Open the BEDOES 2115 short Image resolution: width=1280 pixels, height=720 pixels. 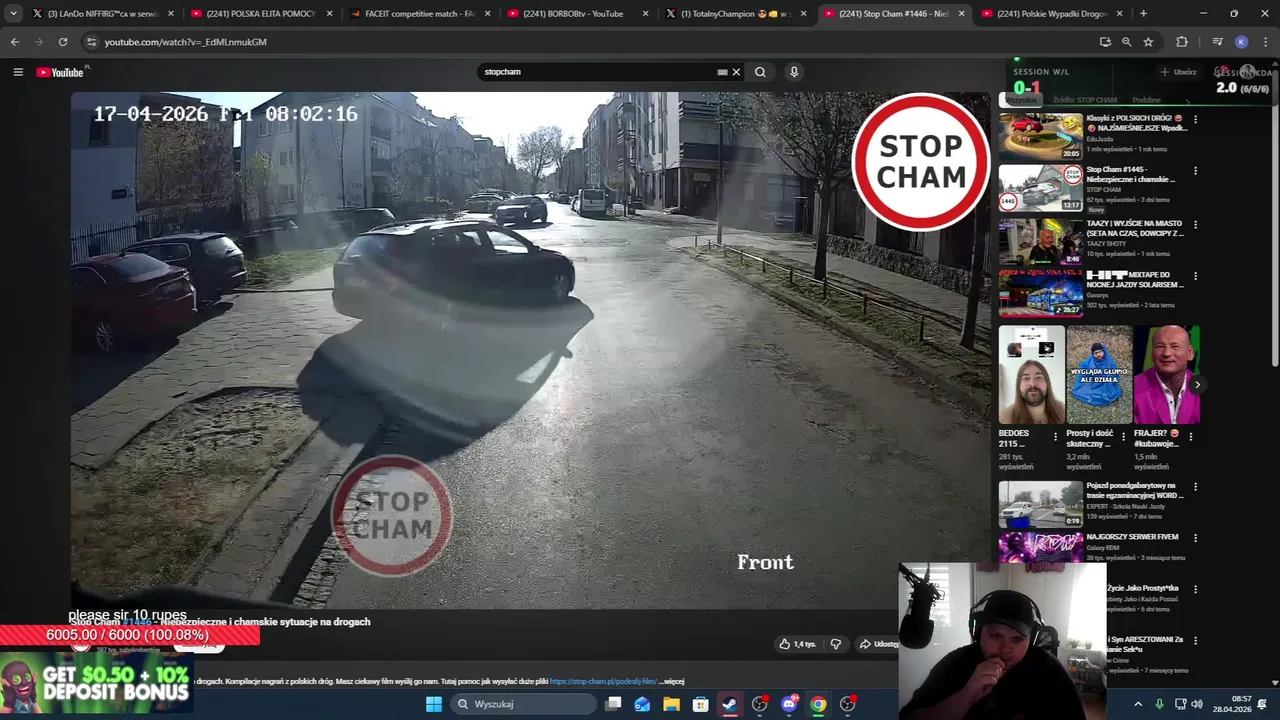coord(1031,375)
